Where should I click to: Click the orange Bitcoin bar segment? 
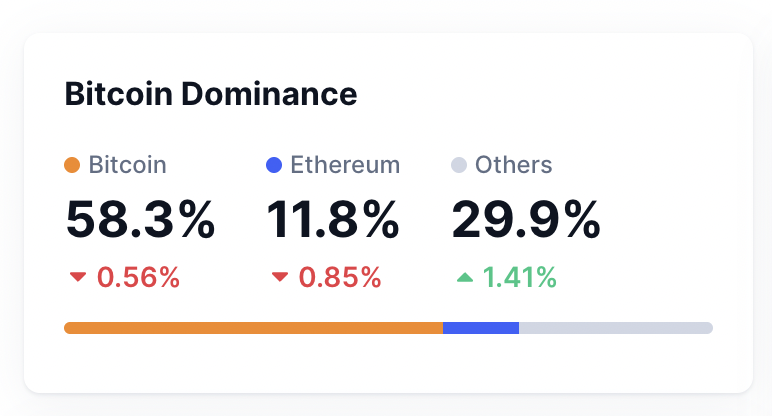(253, 328)
